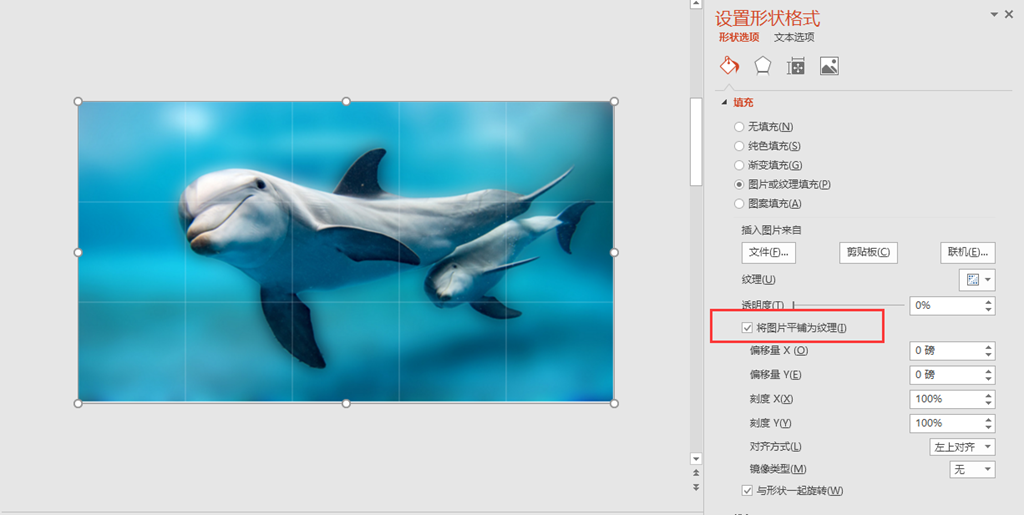
Task: Click the 刻度 X 100% field
Action: [x=946, y=399]
